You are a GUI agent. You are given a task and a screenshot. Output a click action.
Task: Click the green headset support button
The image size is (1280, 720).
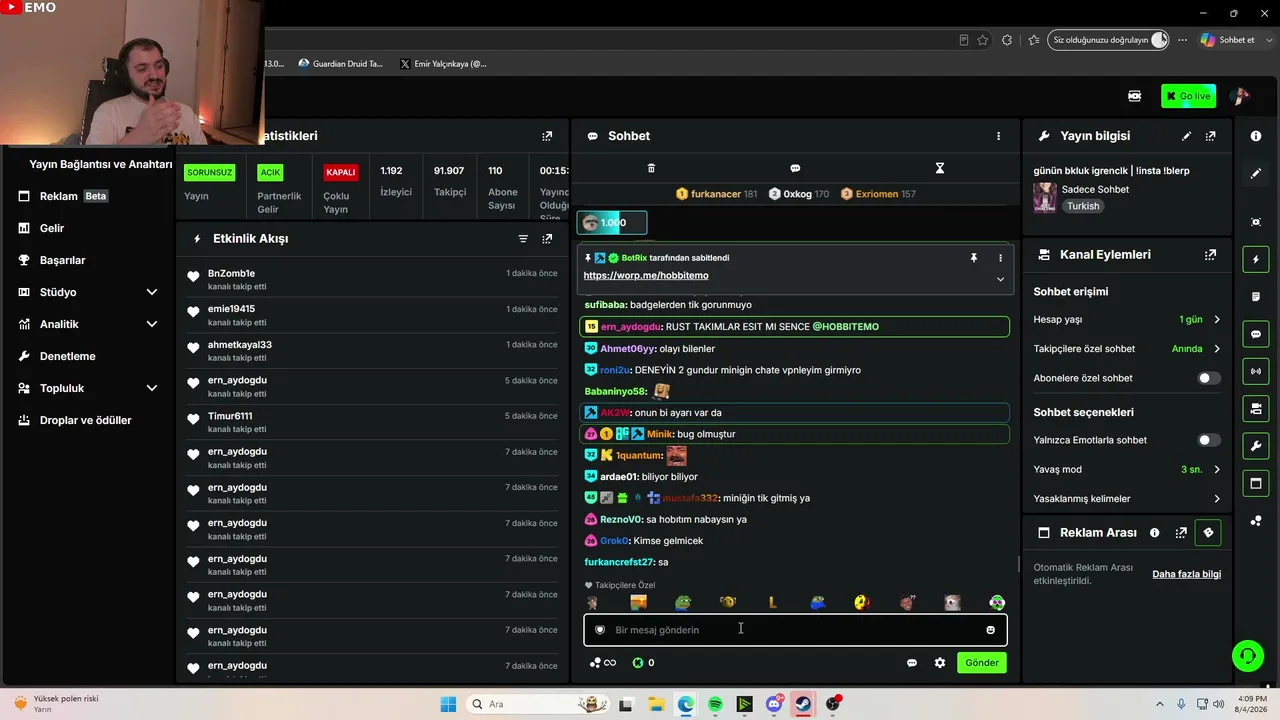pos(1247,656)
